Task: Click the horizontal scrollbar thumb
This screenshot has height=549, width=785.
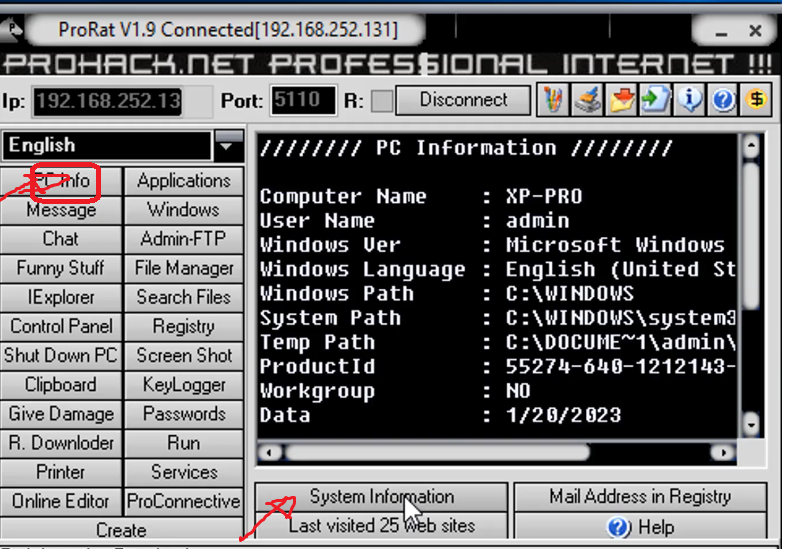Action: pyautogui.click(x=437, y=452)
